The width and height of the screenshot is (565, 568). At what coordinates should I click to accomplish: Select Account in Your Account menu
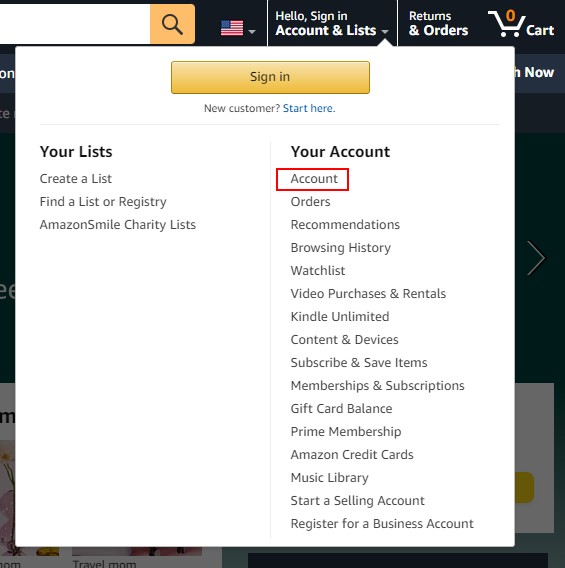pos(314,179)
